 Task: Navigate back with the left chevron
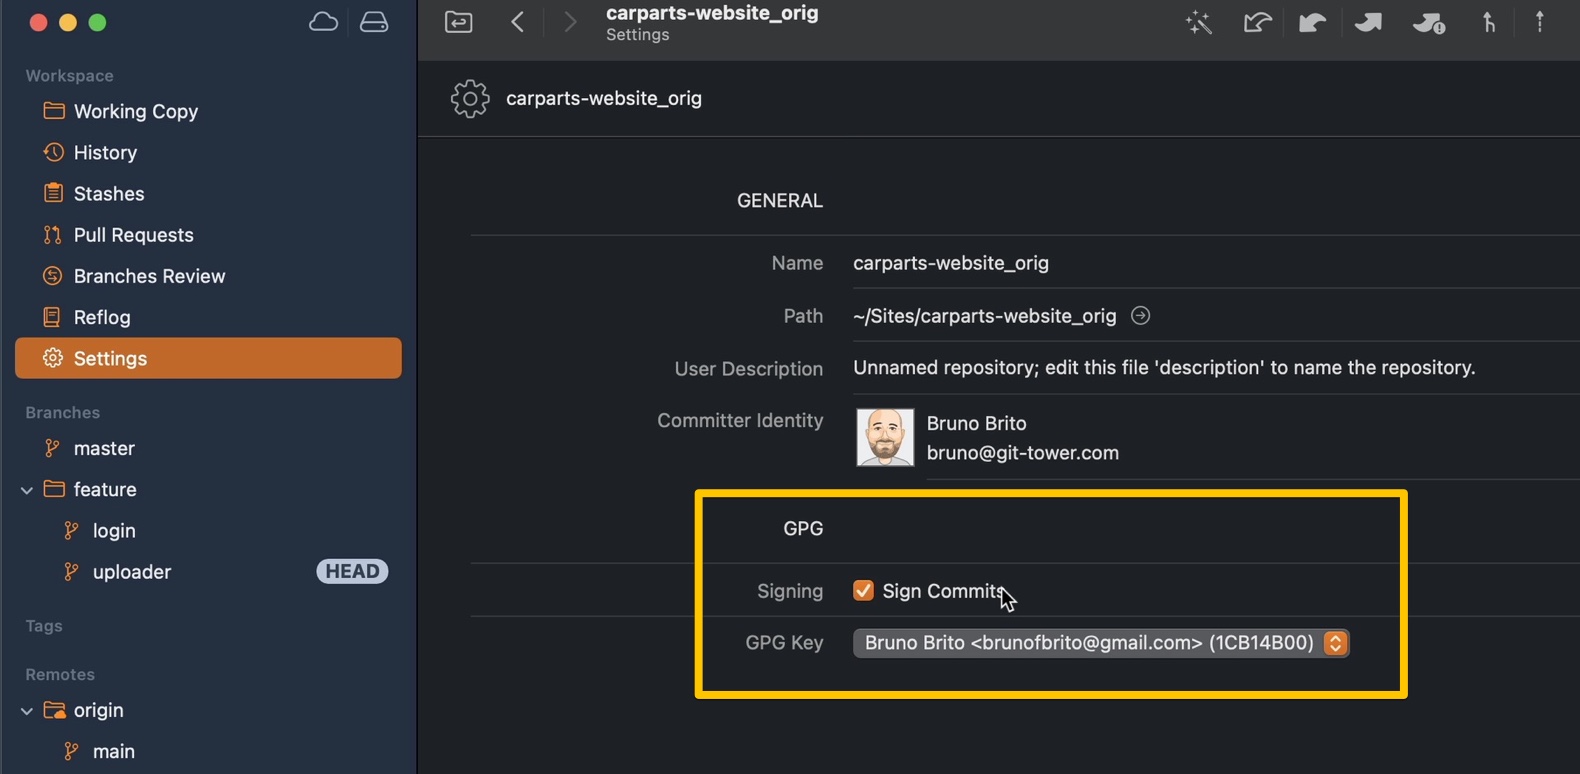518,22
